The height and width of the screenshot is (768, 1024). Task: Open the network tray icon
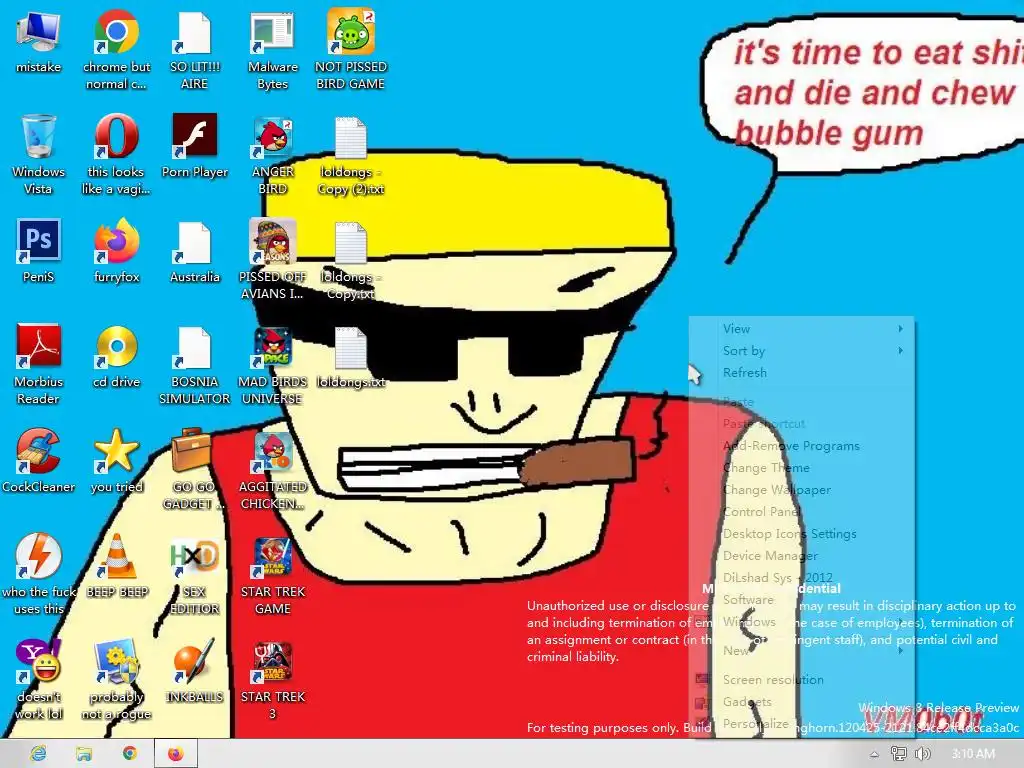point(899,754)
